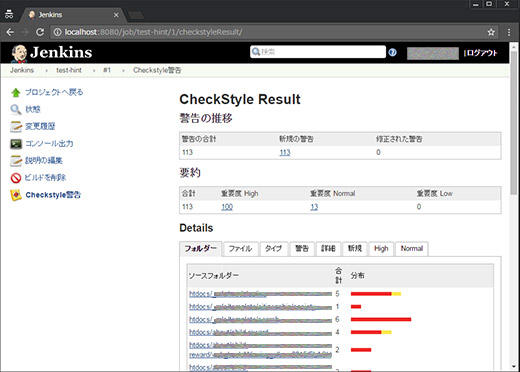Click the green arrow back-to-project icon
Viewport: 520px width, 372px height.
click(x=16, y=92)
